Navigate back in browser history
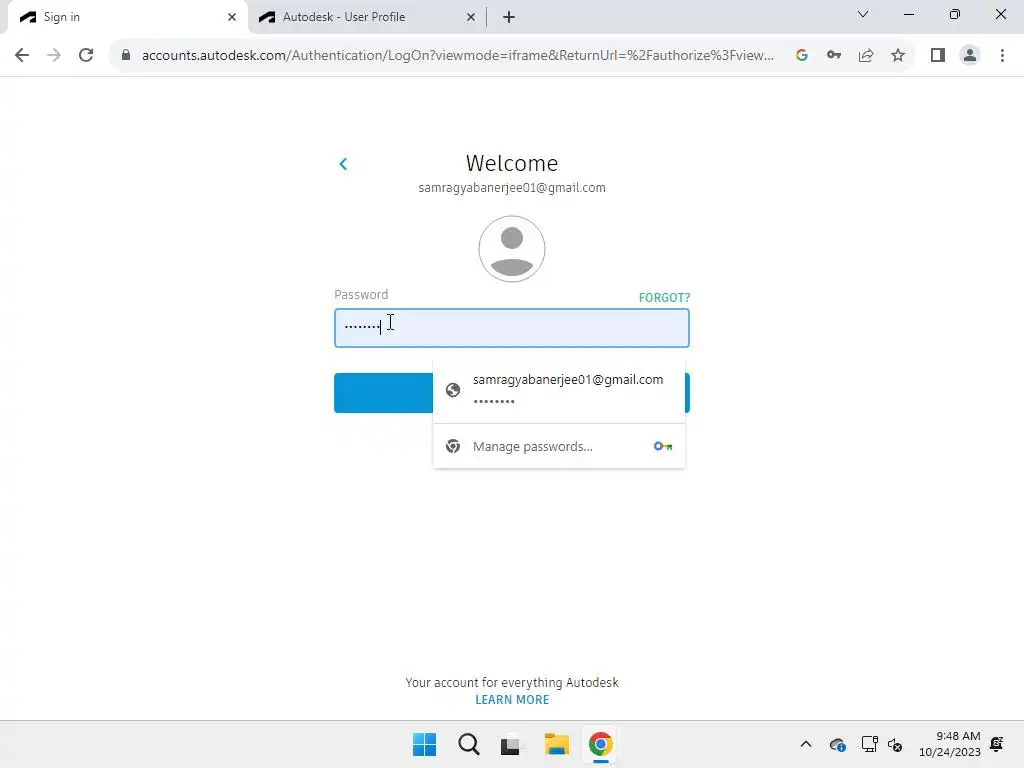 (22, 55)
